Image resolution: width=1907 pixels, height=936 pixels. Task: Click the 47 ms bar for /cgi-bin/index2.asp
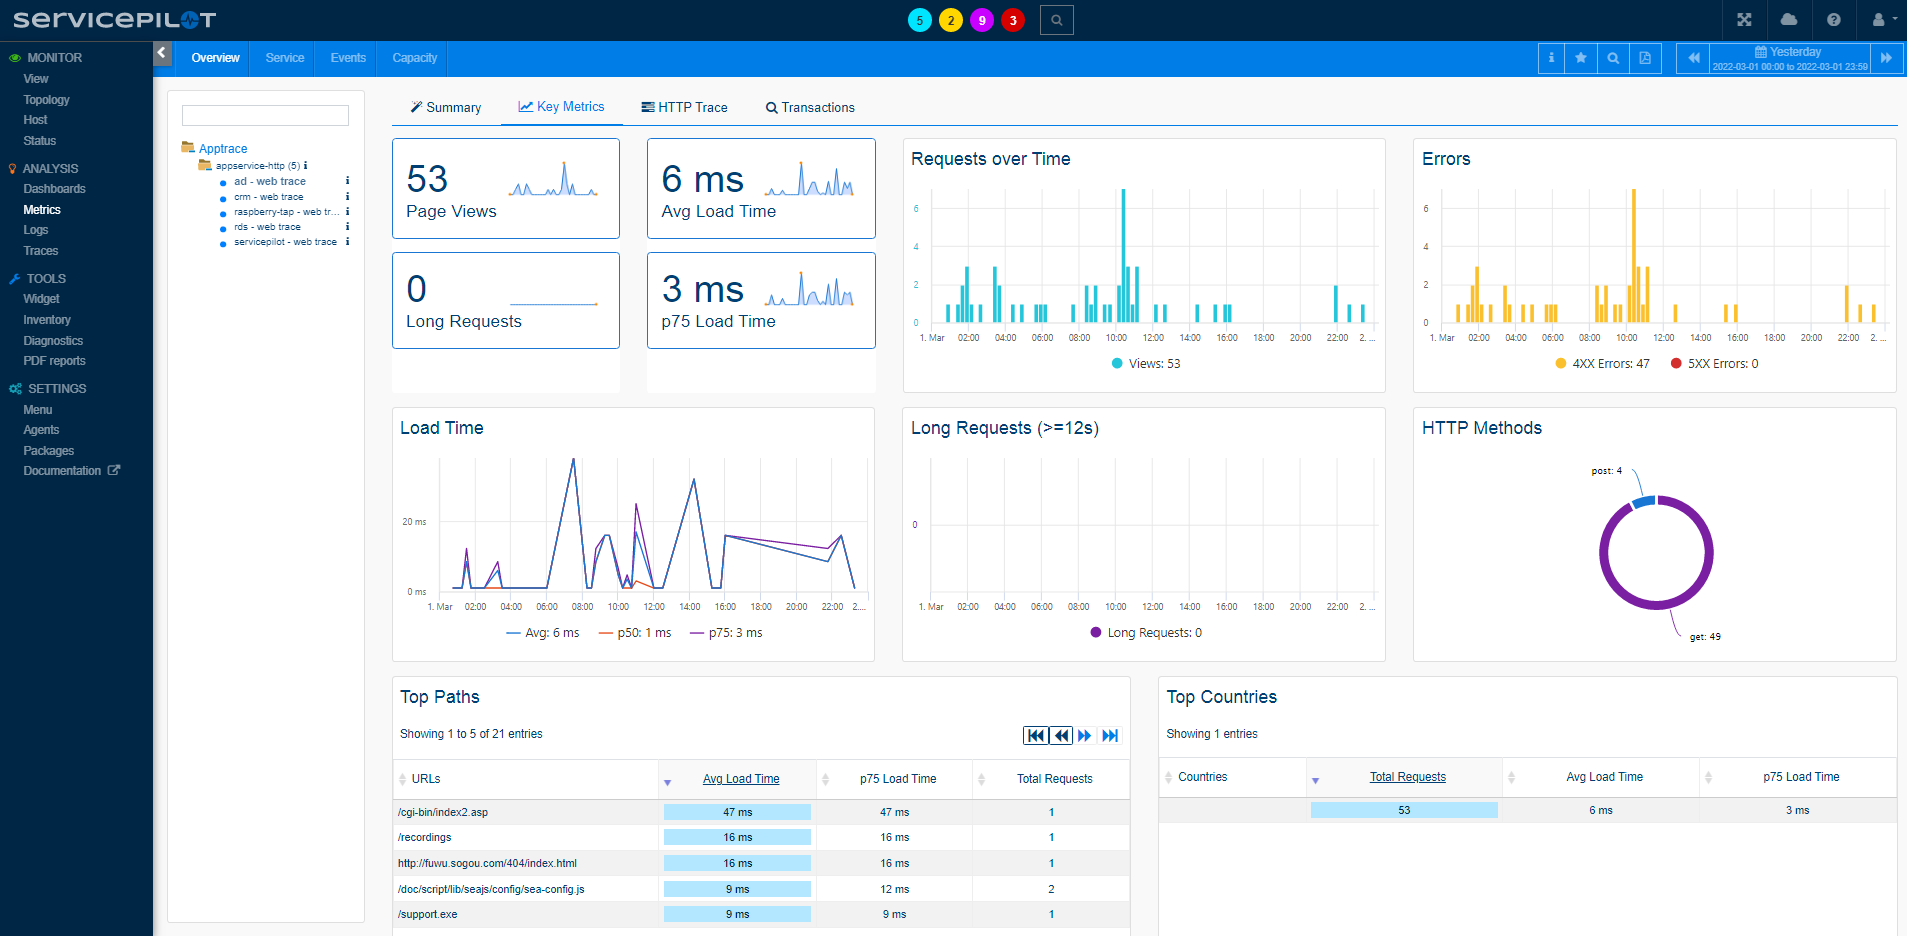(737, 812)
